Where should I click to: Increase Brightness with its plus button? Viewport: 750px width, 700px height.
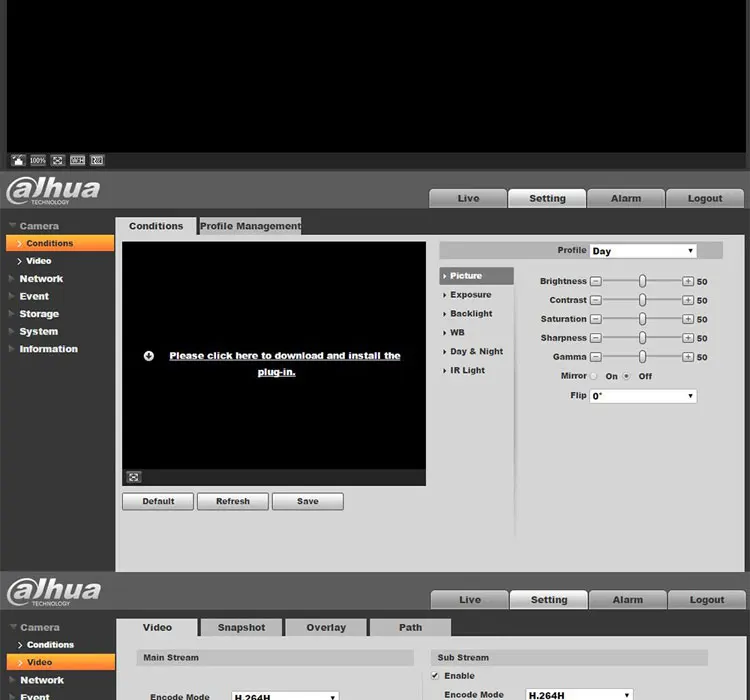tap(688, 281)
